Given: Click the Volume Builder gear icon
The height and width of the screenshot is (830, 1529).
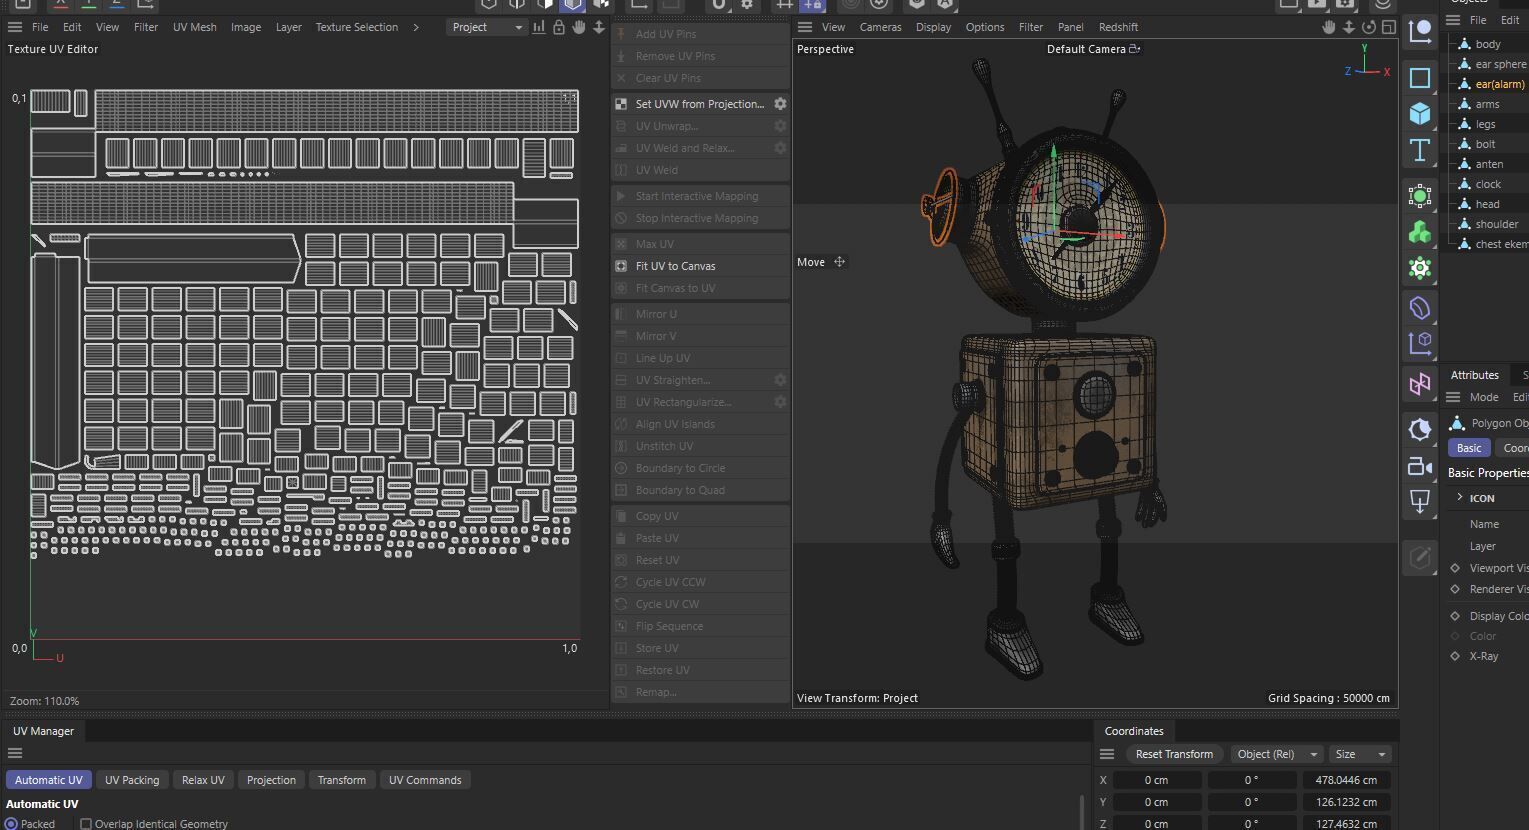Looking at the screenshot, I should (x=1420, y=268).
